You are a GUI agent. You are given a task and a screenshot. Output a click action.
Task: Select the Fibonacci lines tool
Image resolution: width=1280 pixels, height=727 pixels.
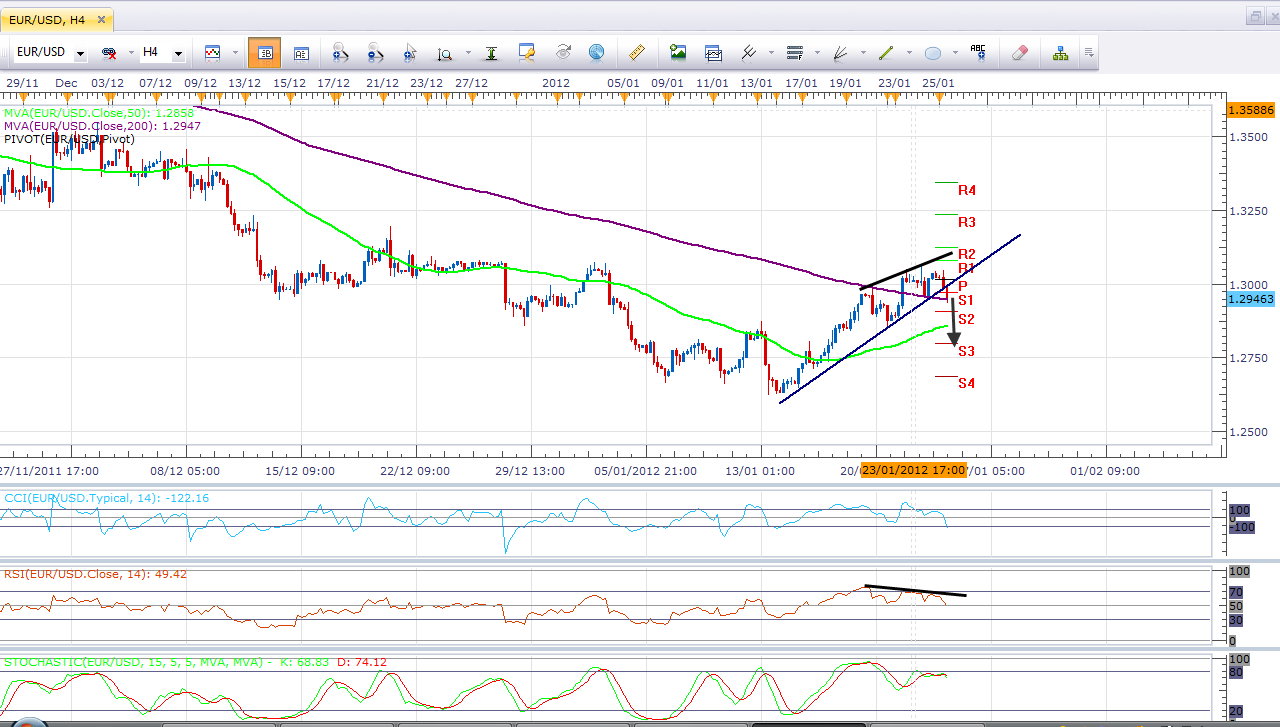tap(795, 53)
